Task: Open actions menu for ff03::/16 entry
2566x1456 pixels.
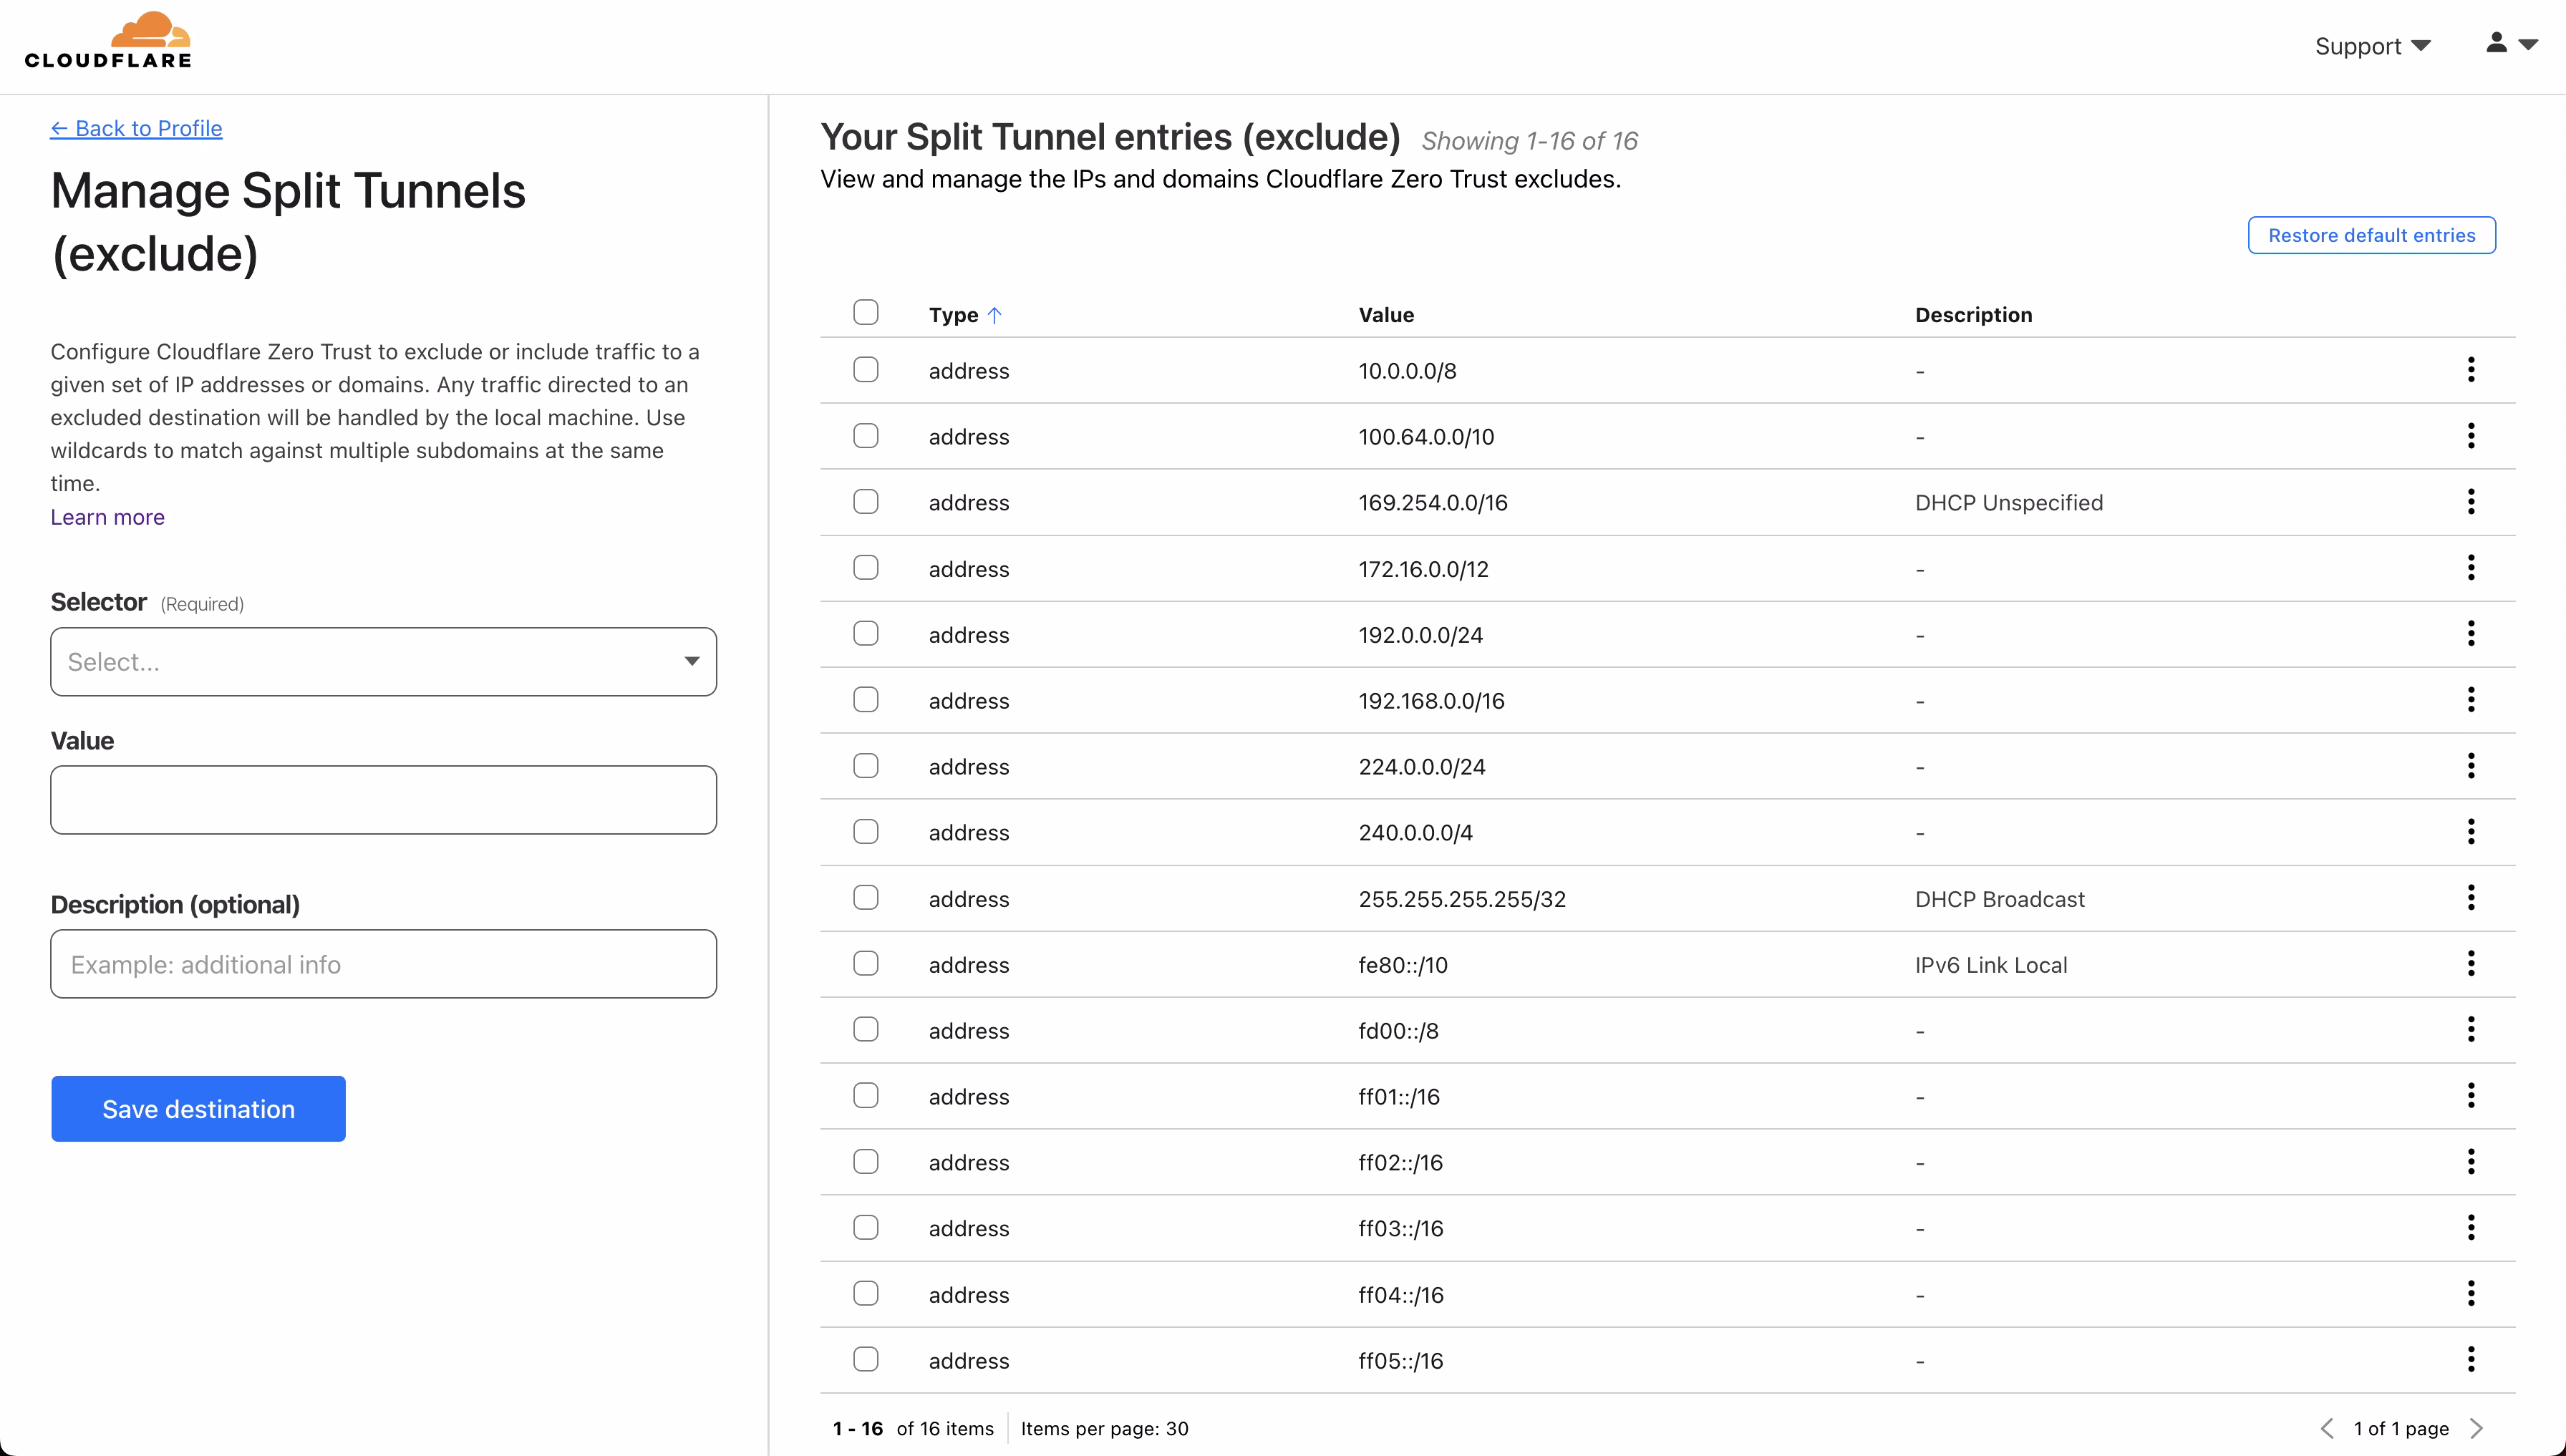Action: [x=2470, y=1228]
